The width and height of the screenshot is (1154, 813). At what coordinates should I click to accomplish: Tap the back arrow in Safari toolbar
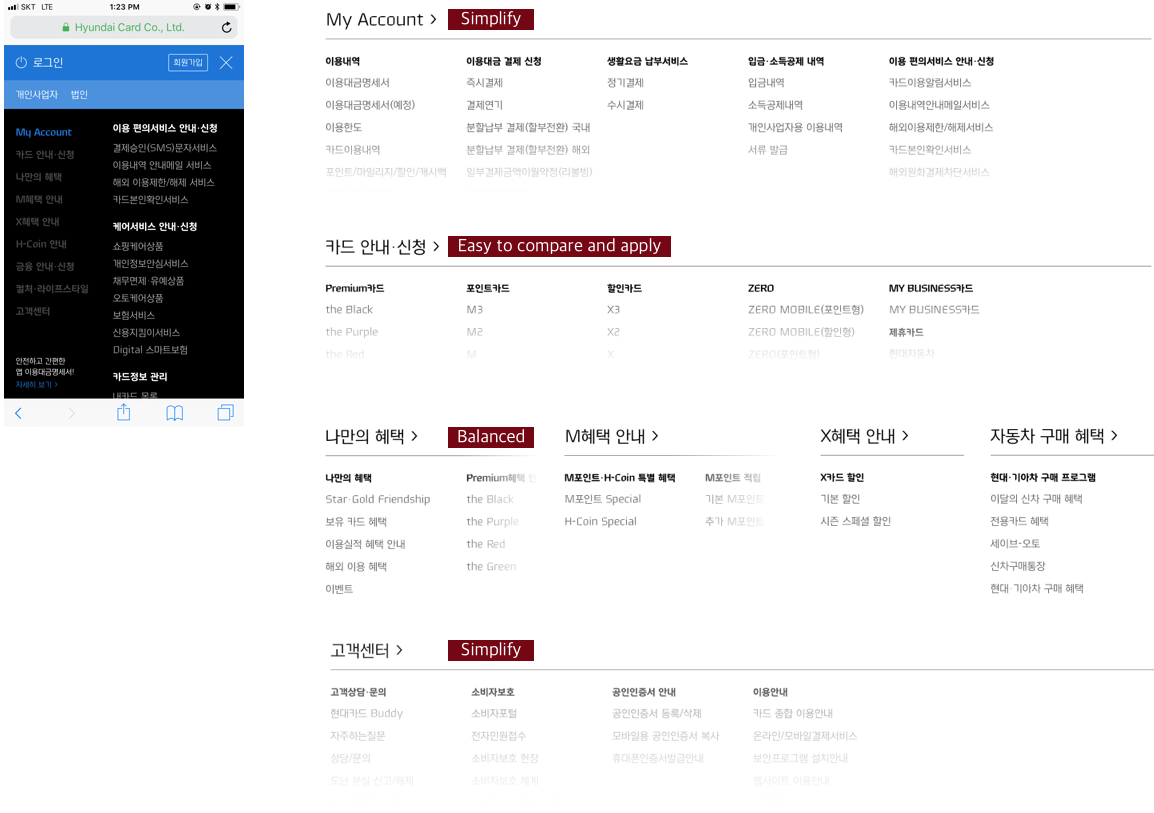pos(18,413)
